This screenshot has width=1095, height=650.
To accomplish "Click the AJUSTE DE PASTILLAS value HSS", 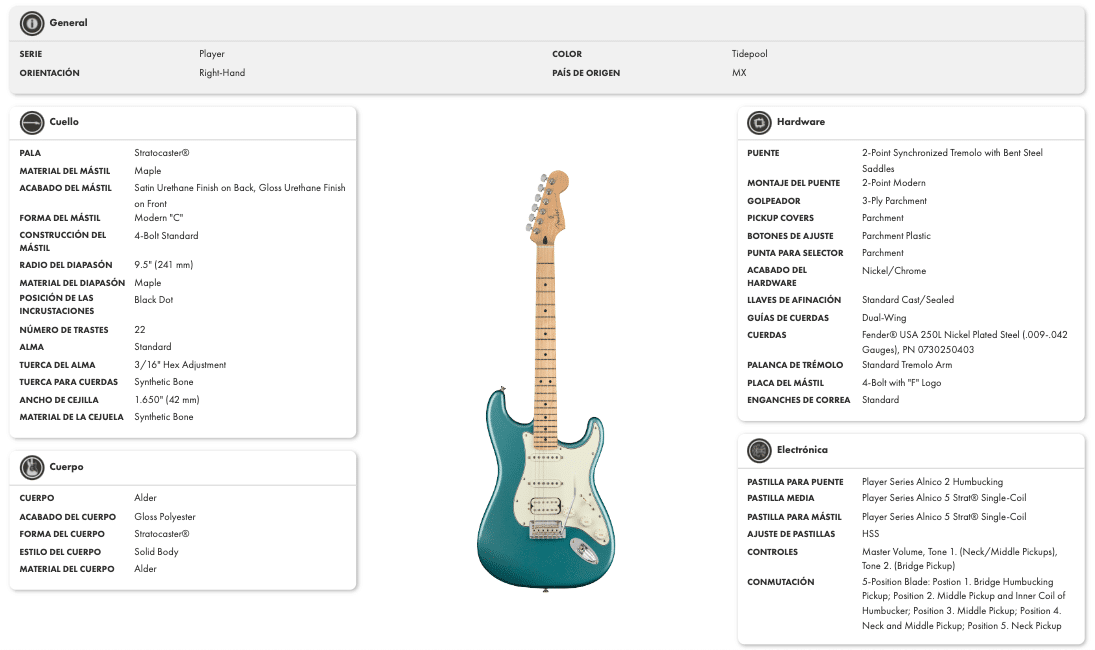I will click(870, 533).
